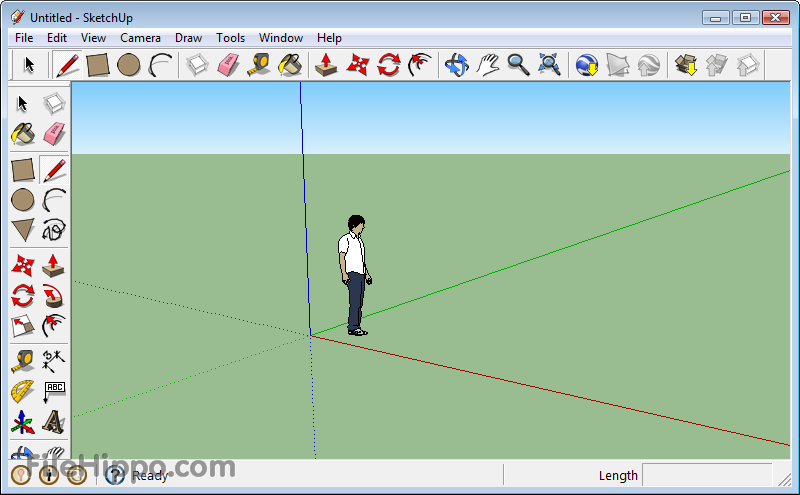Select the arrow tool in the horizontal toolbar
The image size is (800, 495).
coord(29,65)
